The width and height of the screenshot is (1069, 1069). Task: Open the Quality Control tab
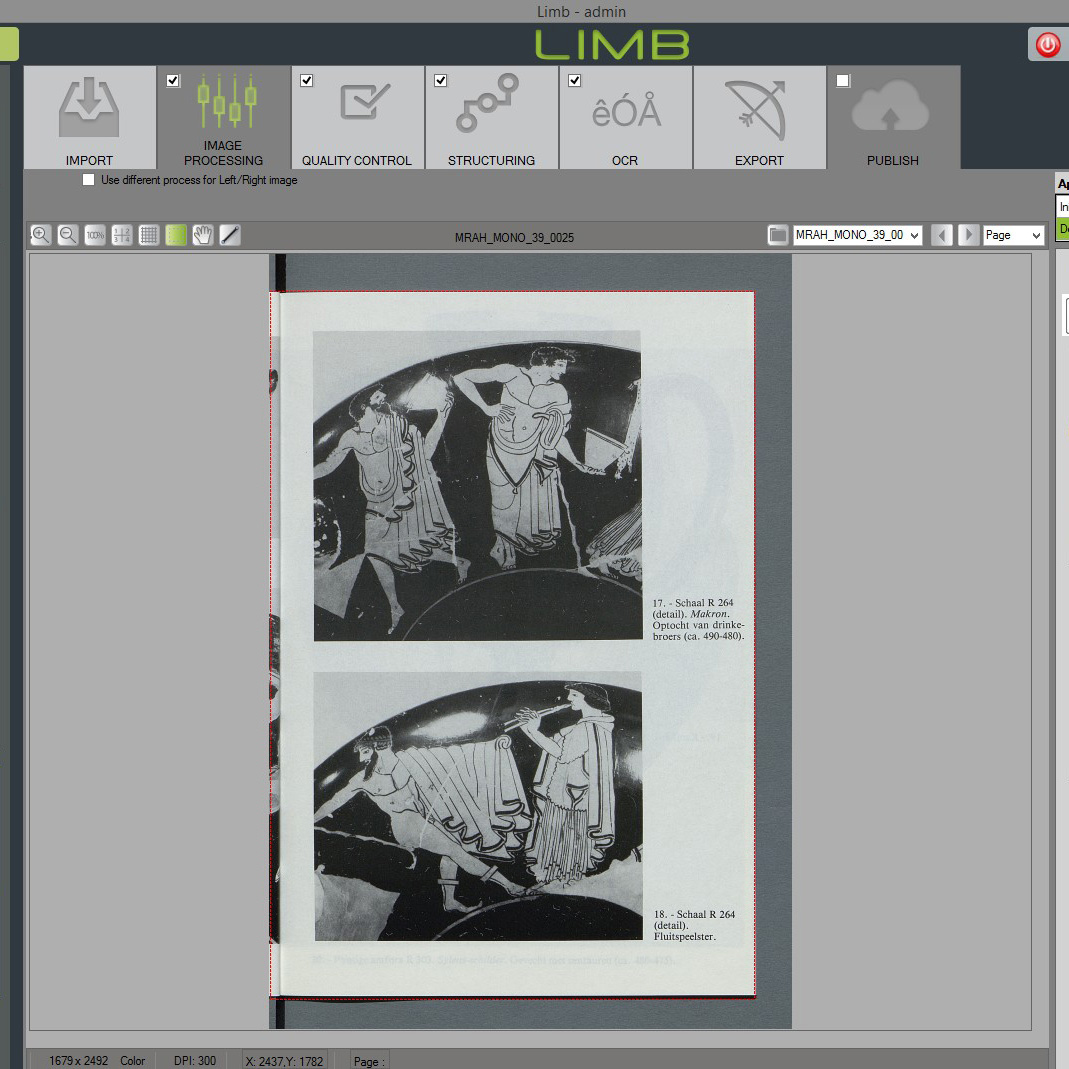click(357, 118)
